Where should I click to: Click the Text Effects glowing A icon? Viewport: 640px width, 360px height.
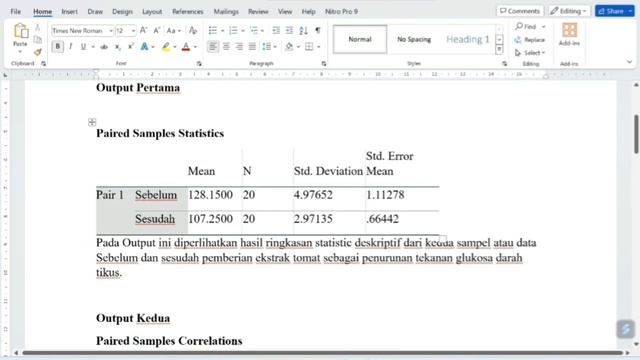click(x=144, y=47)
